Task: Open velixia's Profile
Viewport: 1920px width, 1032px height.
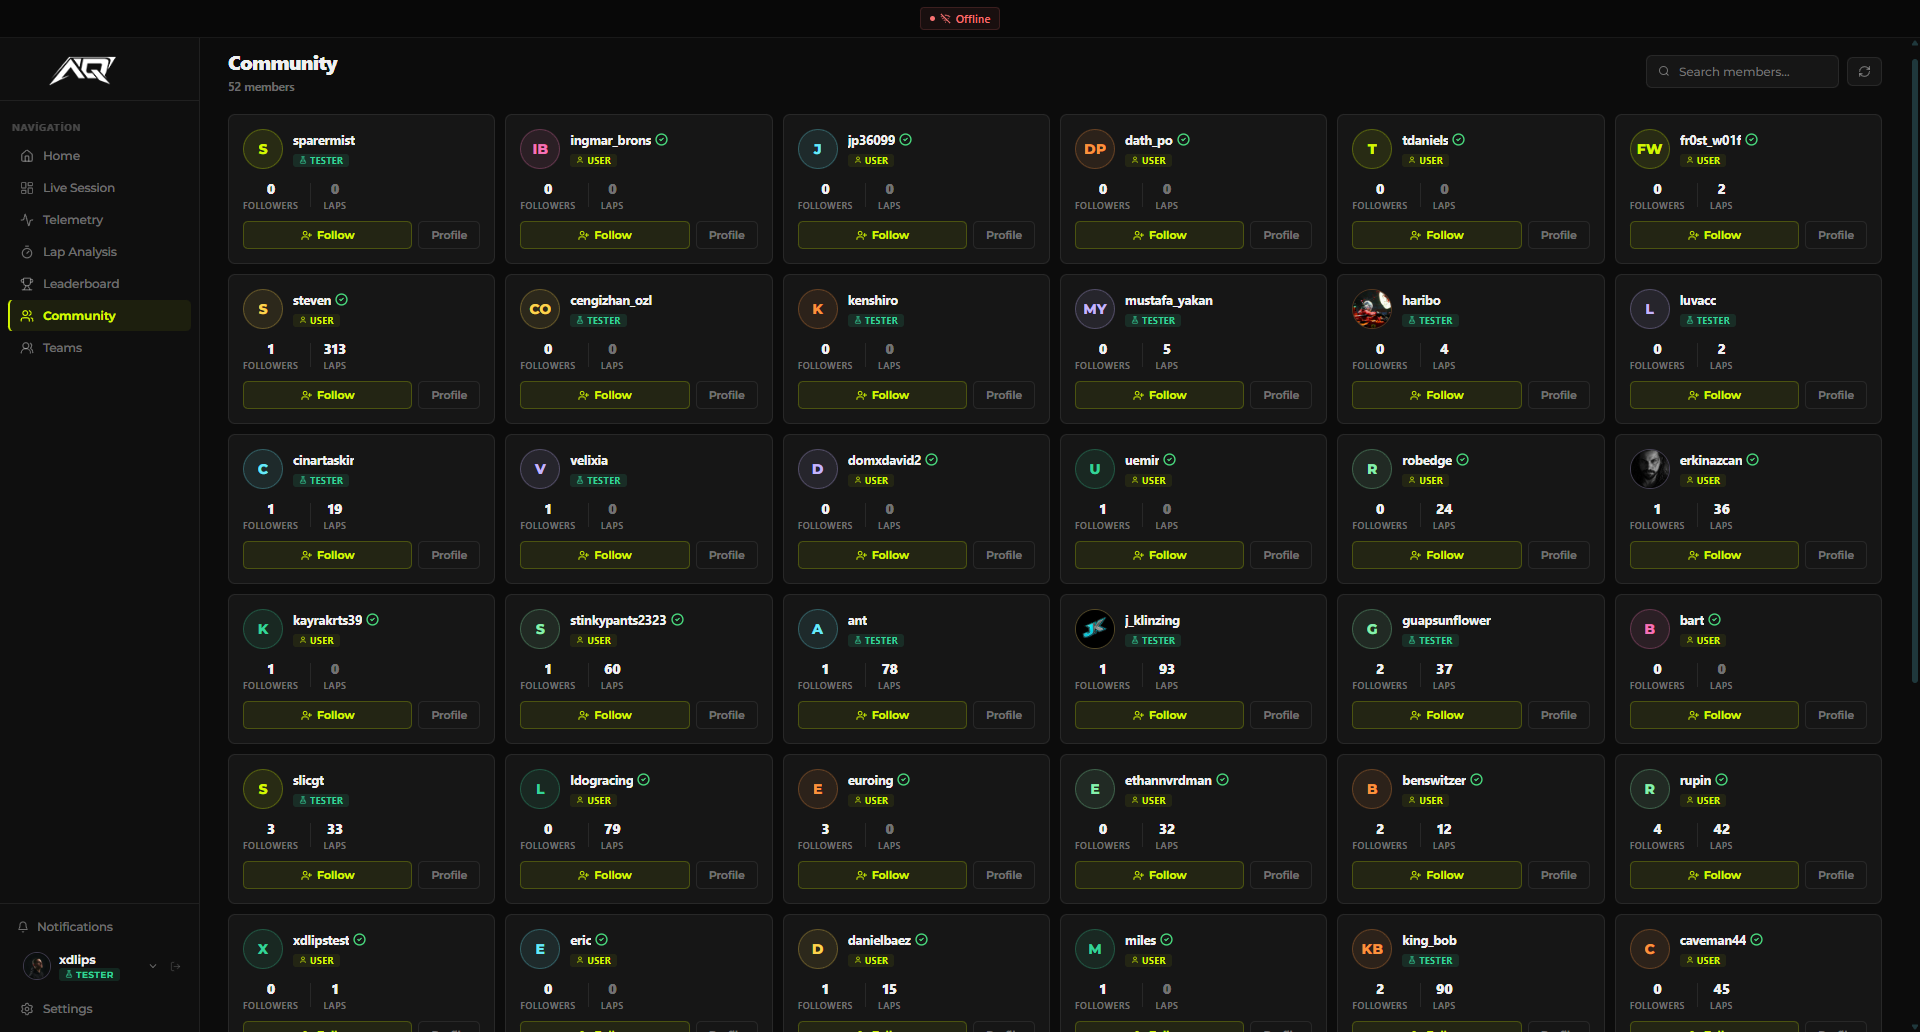Action: click(727, 555)
